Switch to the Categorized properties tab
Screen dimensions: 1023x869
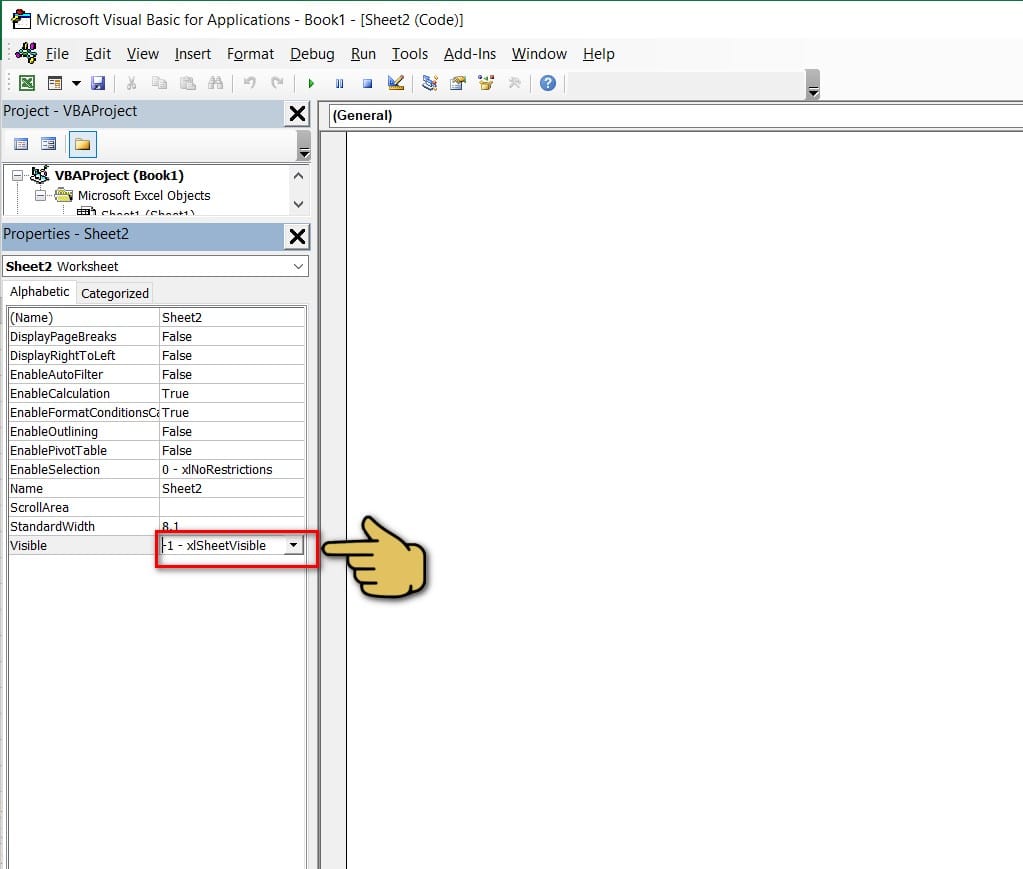click(115, 293)
